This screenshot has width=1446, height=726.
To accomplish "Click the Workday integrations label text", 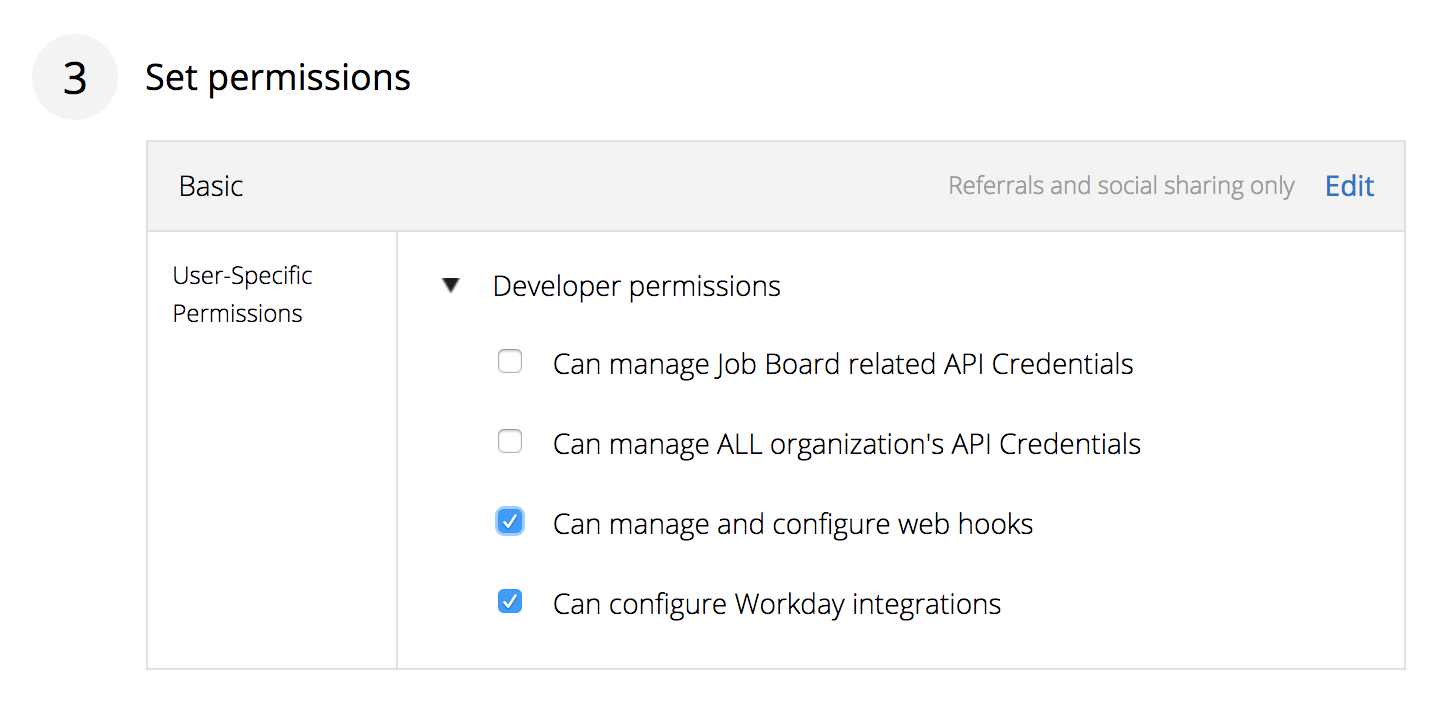I will point(777,604).
